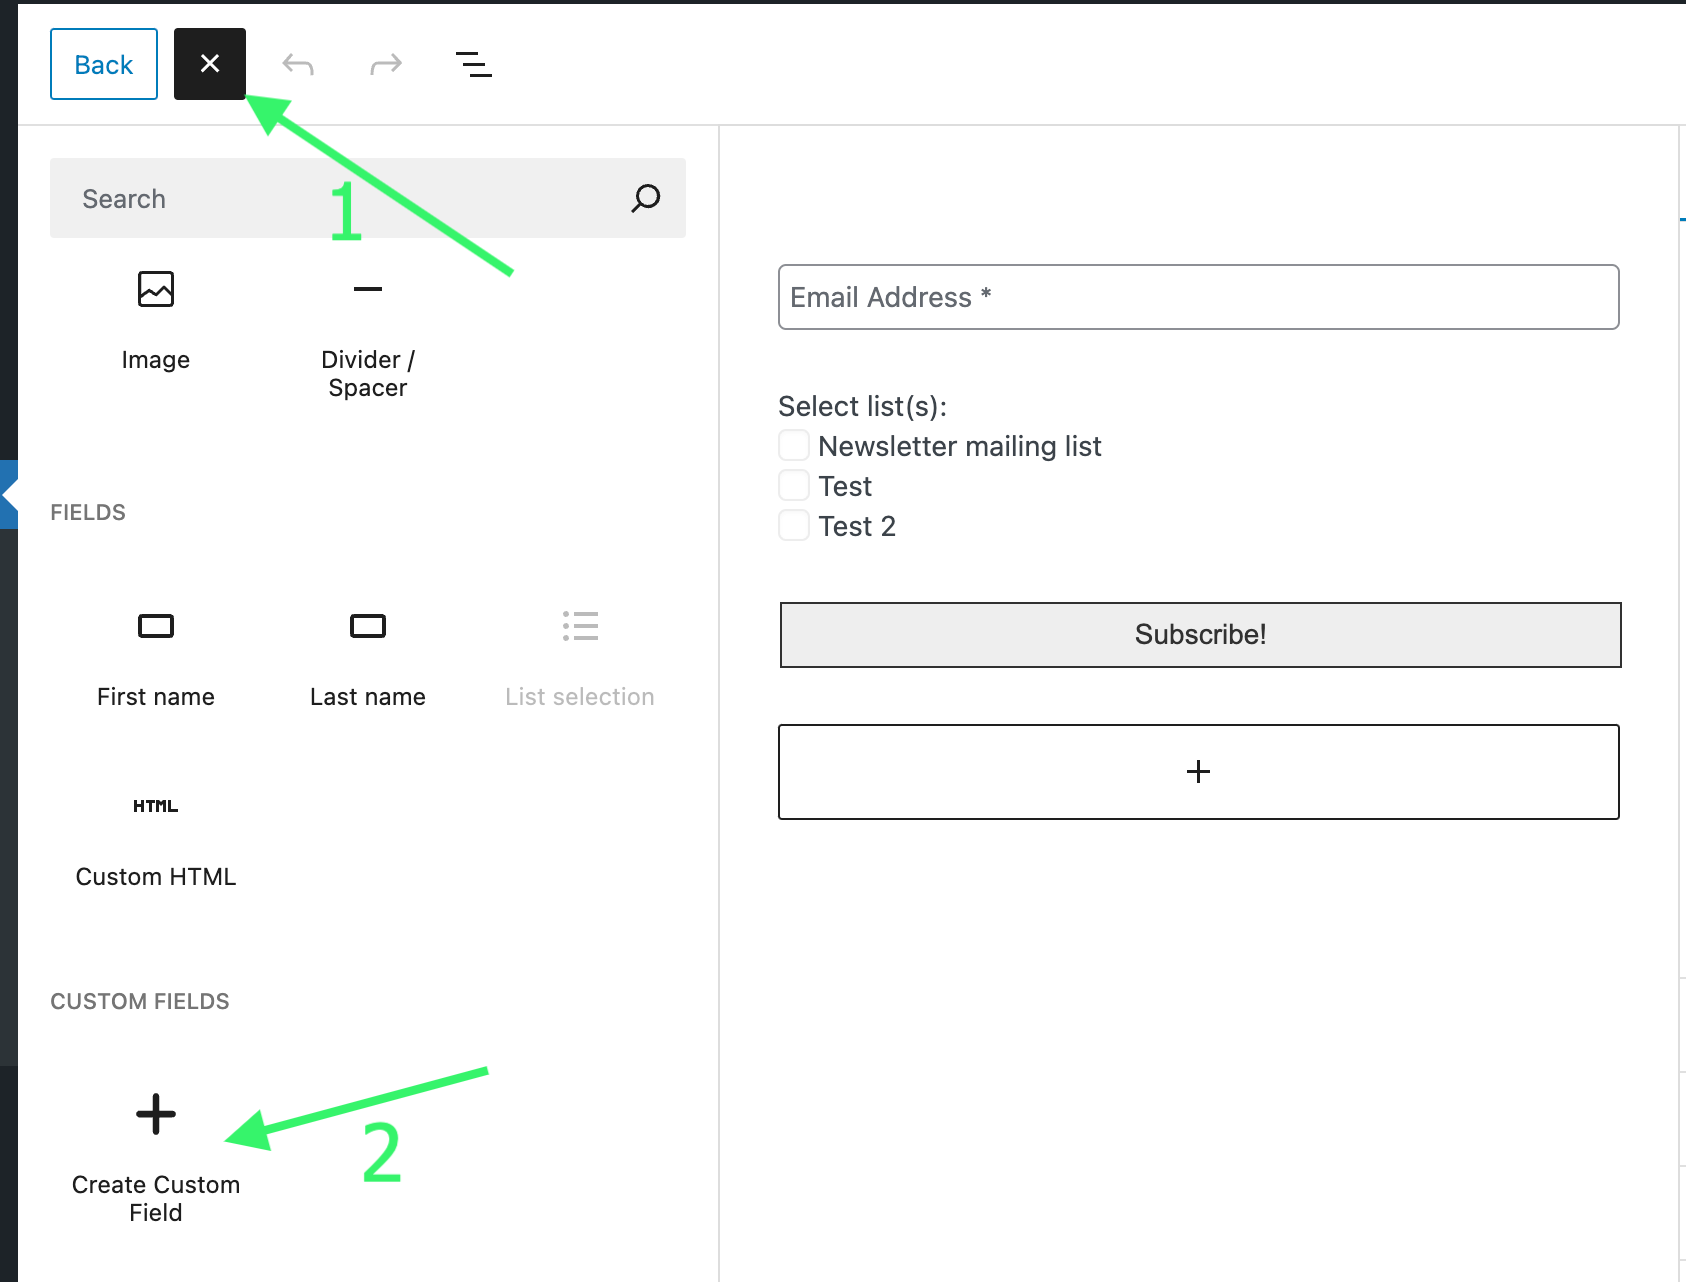1686x1282 pixels.
Task: Add the Last name field
Action: pos(368,658)
